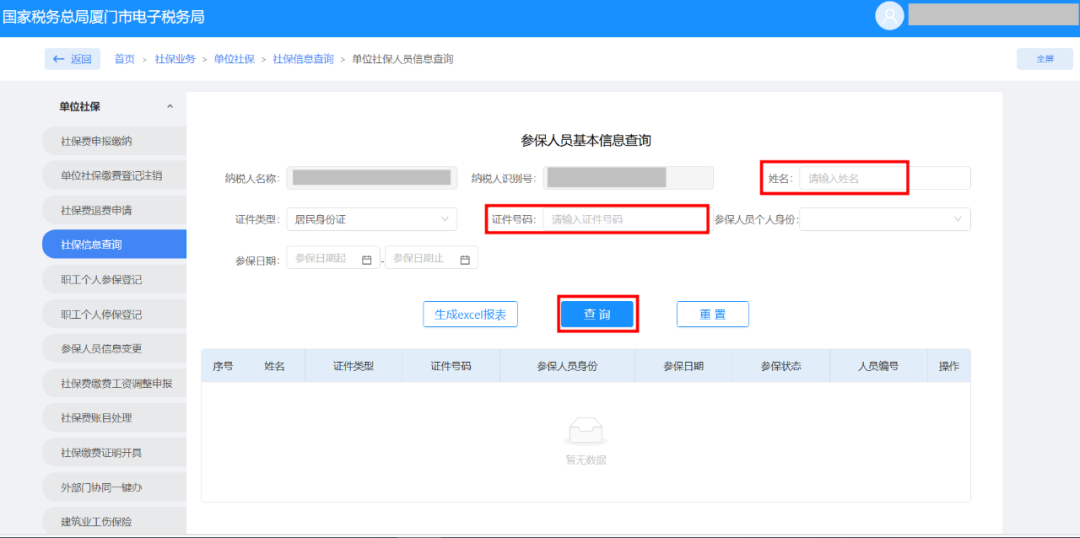Click the 返回 back button
This screenshot has width=1080, height=538.
72,59
